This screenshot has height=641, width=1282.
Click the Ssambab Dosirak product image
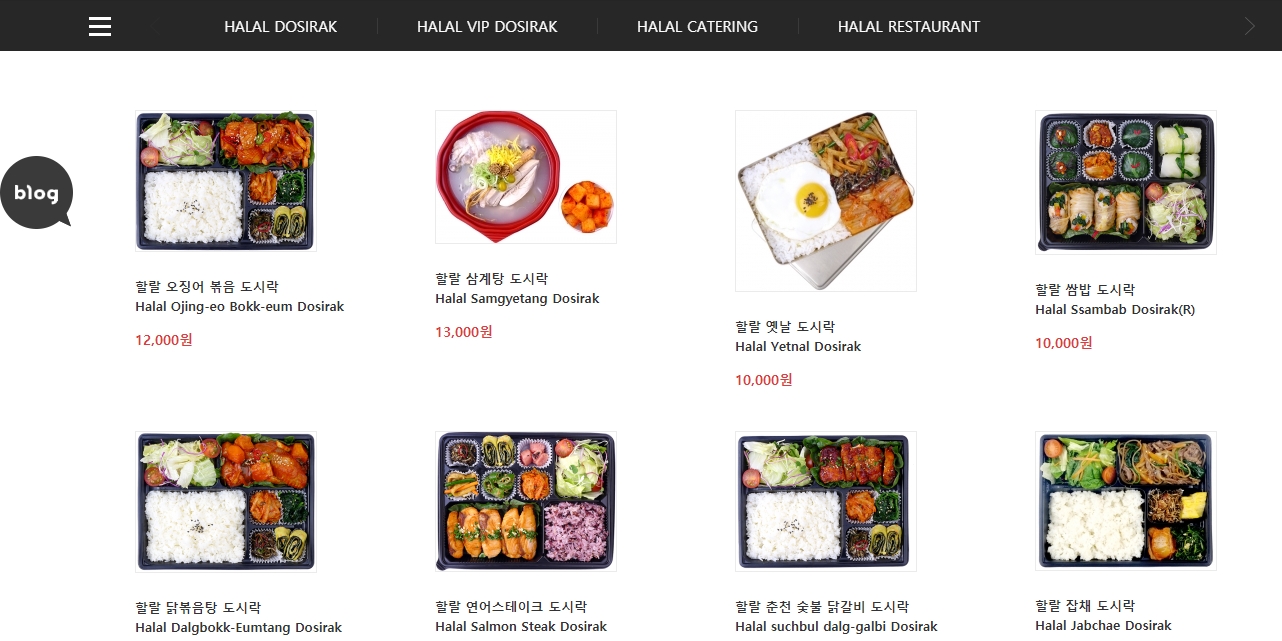[x=1126, y=182]
